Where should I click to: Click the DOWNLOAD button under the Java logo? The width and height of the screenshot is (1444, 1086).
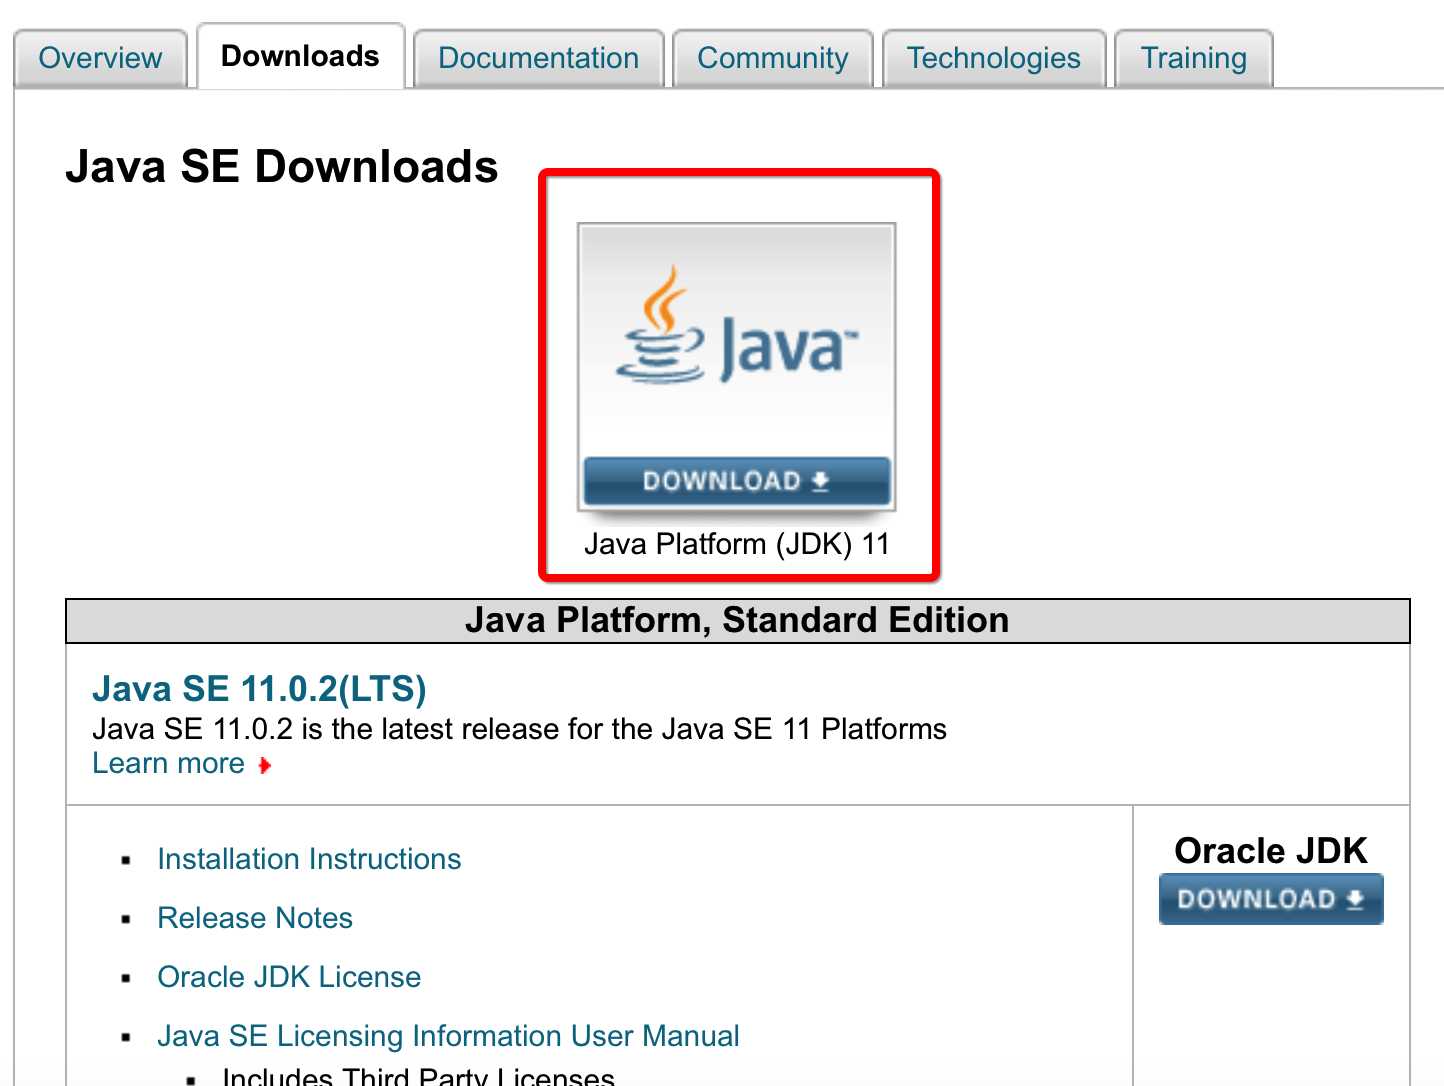pyautogui.click(x=737, y=481)
